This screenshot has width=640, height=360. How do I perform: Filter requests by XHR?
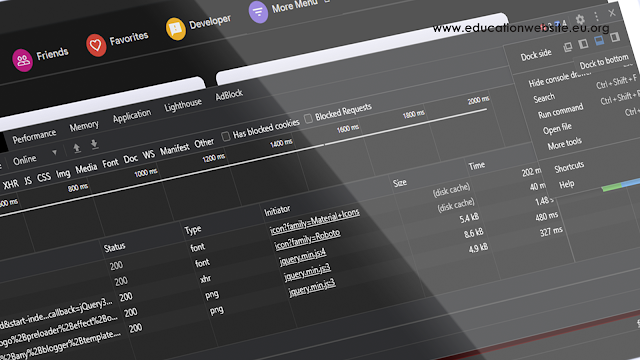11,184
